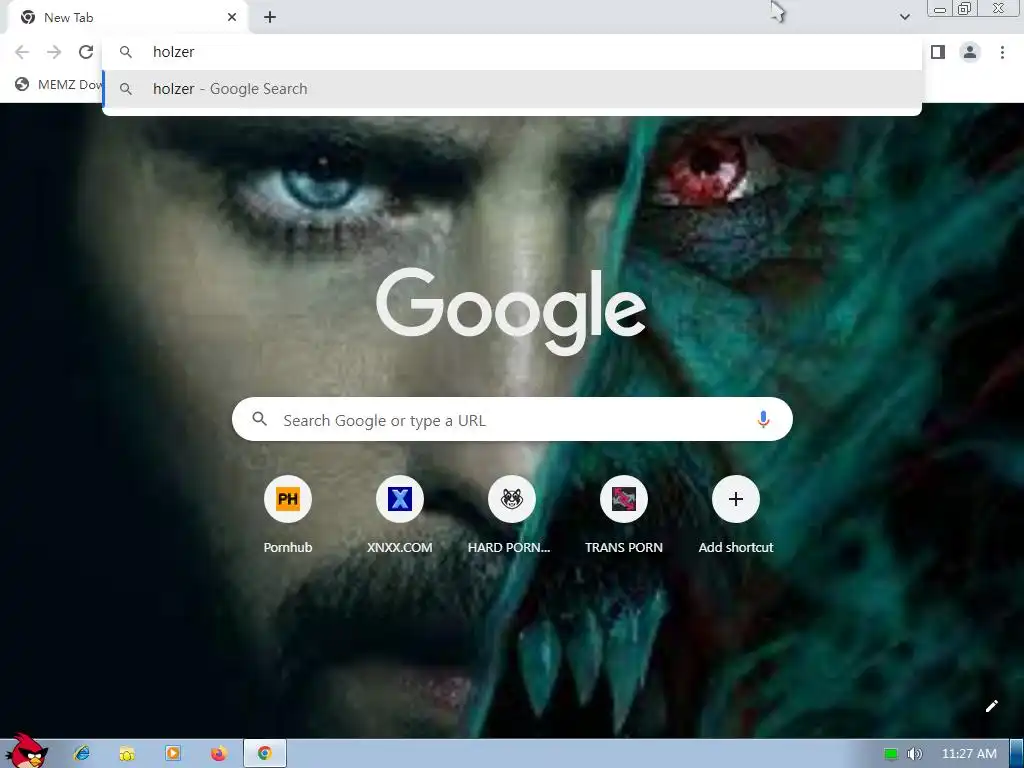Image resolution: width=1024 pixels, height=768 pixels.
Task: Open the Angry Birds start button
Action: (x=27, y=751)
